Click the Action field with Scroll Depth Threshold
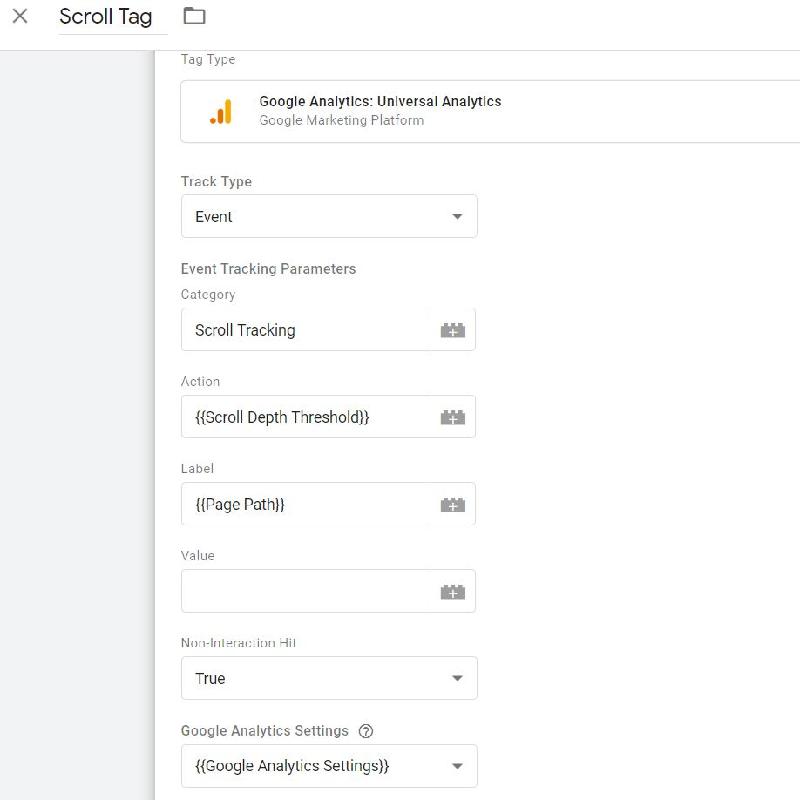800x800 pixels. 305,417
